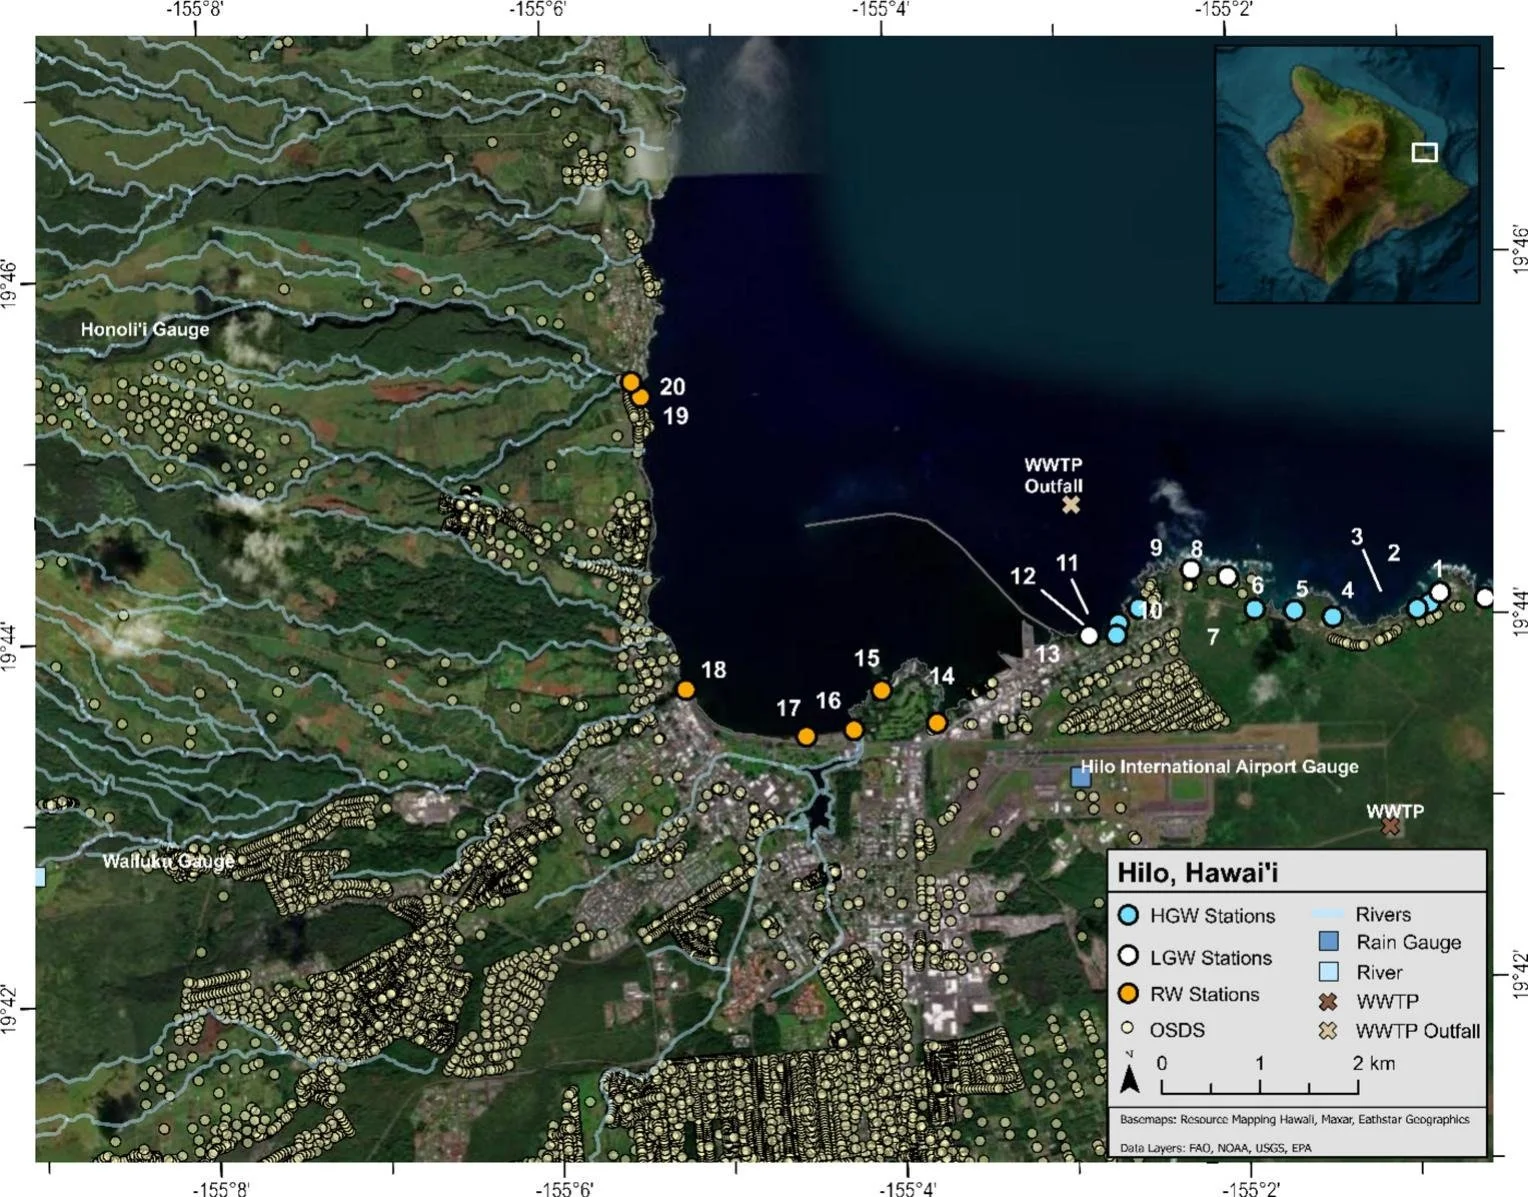The width and height of the screenshot is (1528, 1197).
Task: Click the 'Honoli'i Gauge' label
Action: tap(145, 329)
